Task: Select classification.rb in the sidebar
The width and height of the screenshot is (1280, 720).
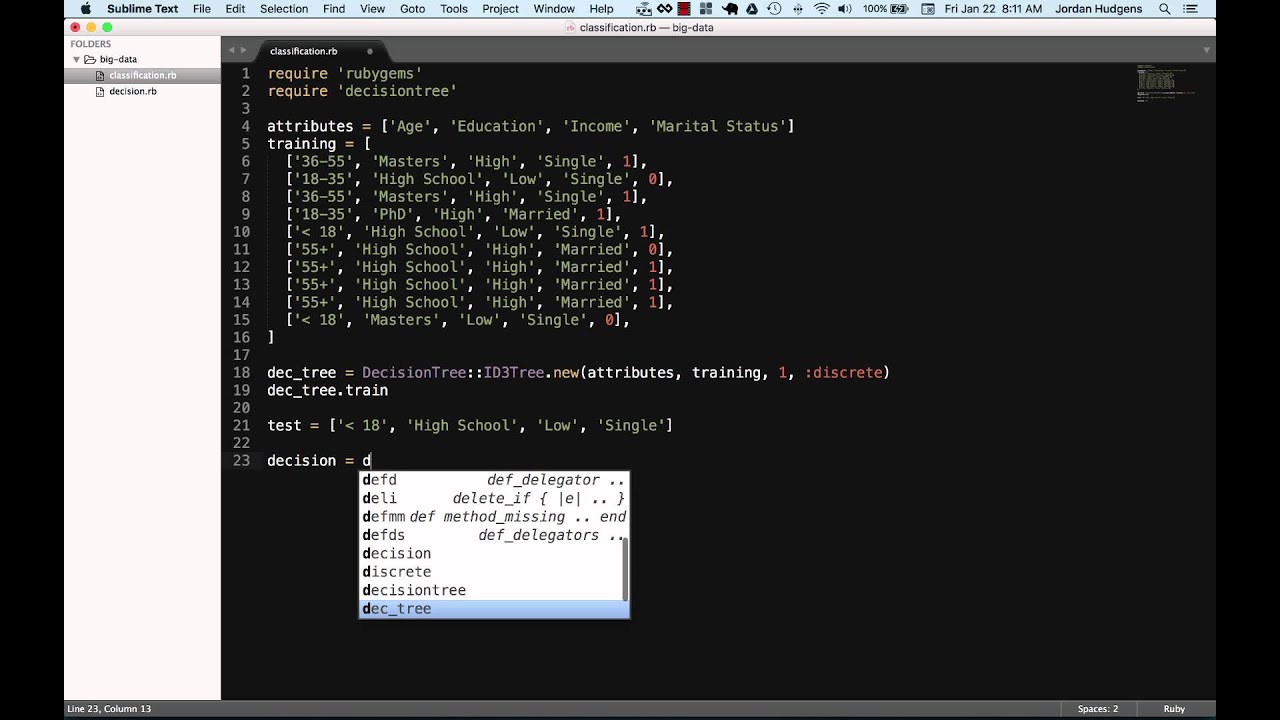Action: click(142, 75)
